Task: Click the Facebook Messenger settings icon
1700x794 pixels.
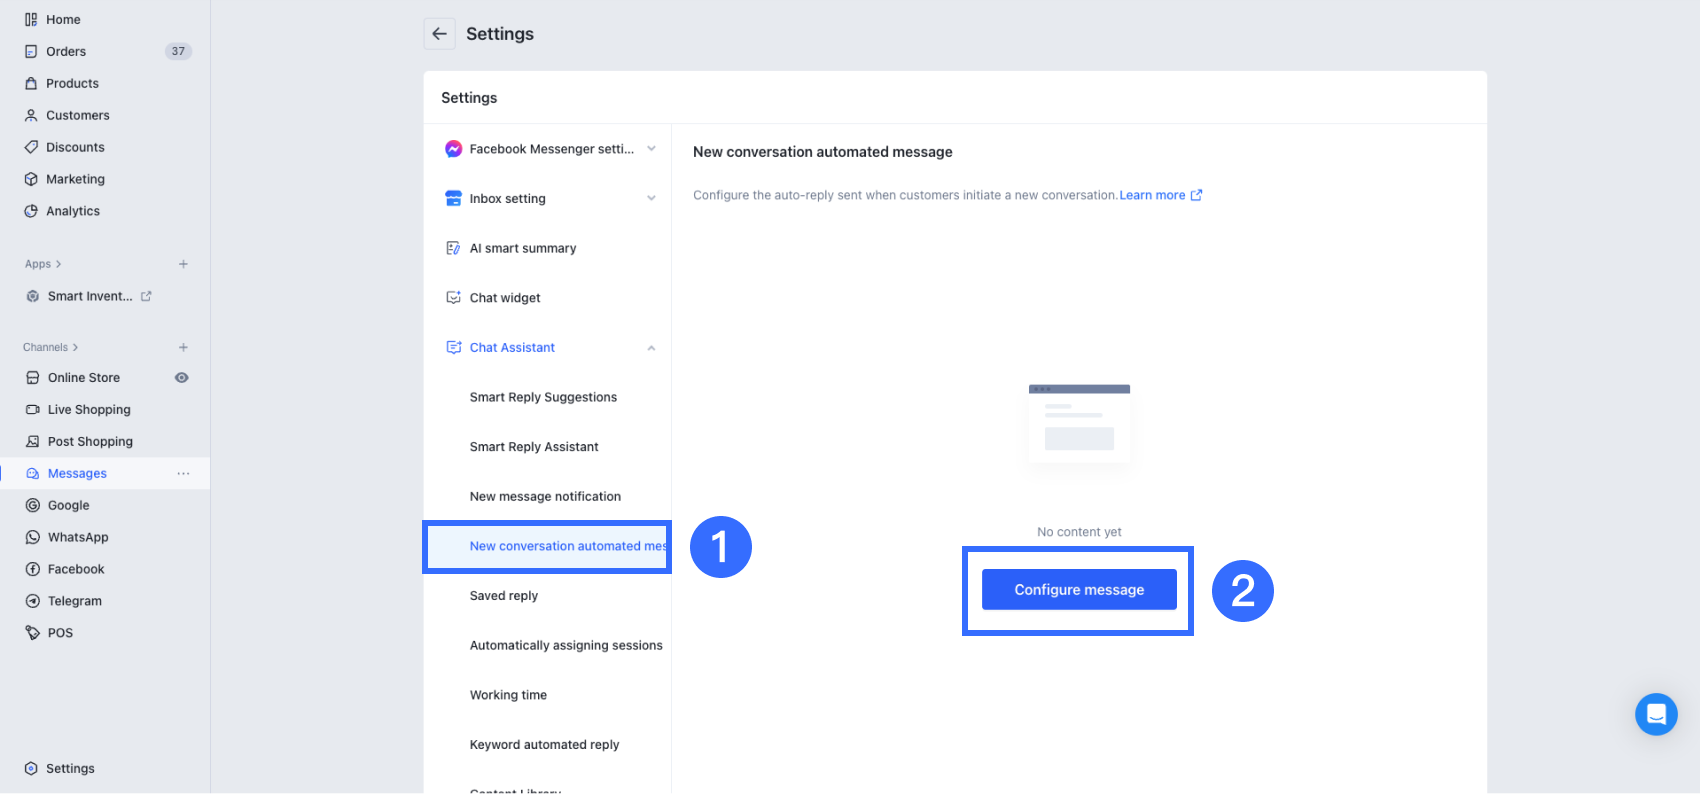Action: coord(453,149)
